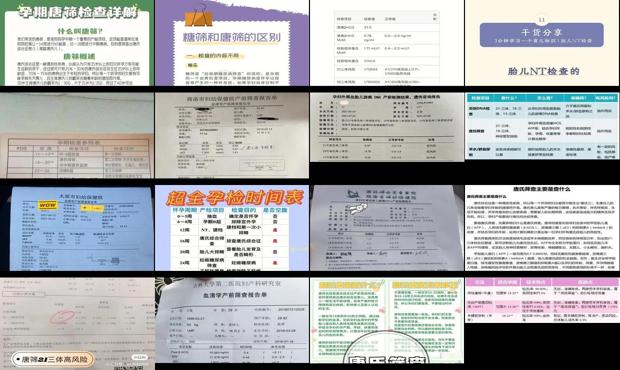Open the 唐氏筛查主要筛查什么 text document thumbnail

click(x=542, y=228)
